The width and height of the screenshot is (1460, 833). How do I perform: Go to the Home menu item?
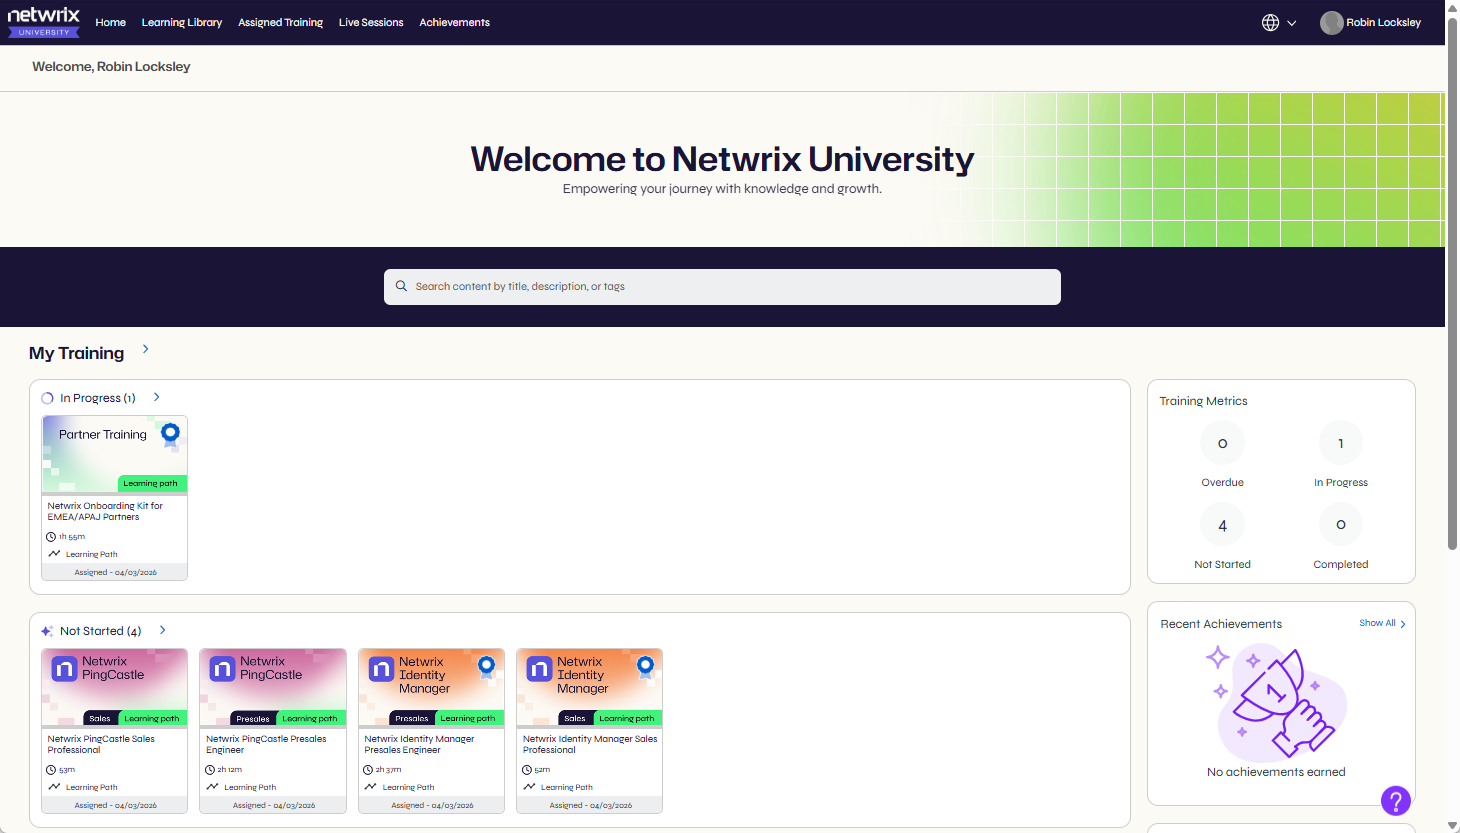(x=110, y=22)
